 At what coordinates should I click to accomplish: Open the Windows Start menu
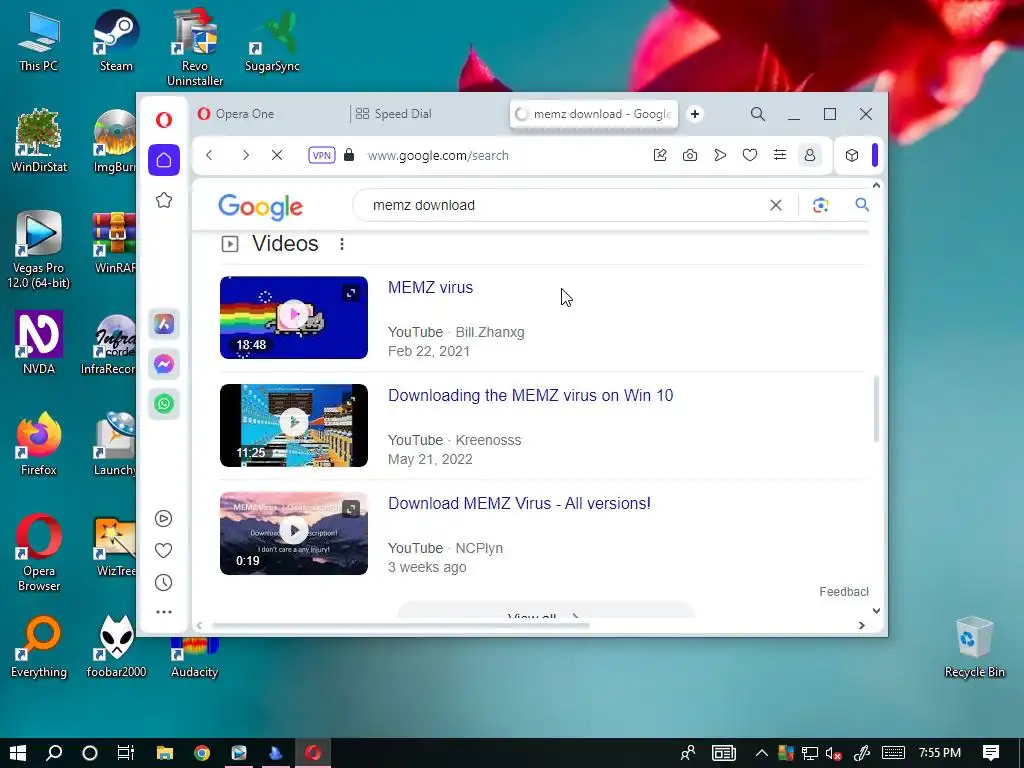click(18, 753)
